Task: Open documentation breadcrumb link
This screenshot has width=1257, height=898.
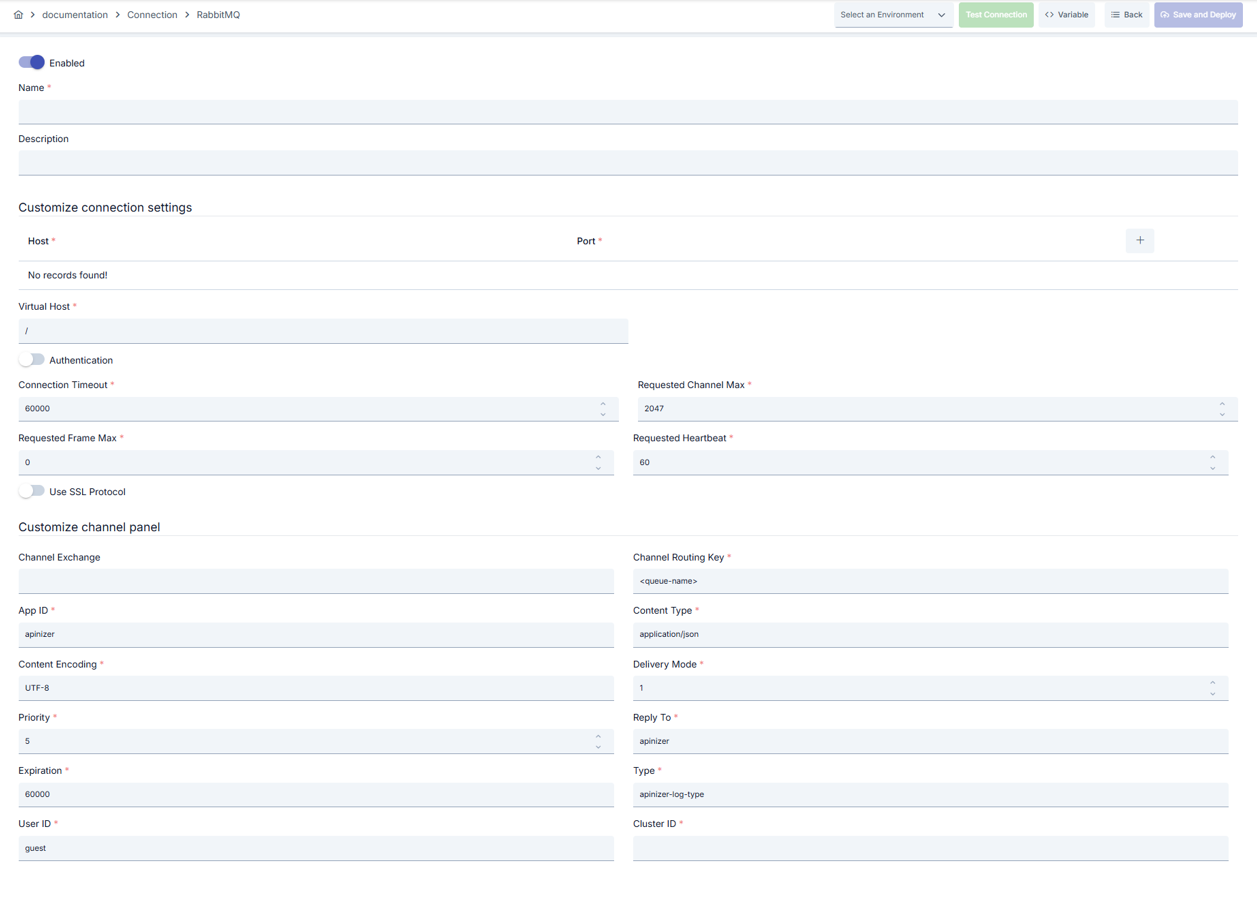Action: click(x=75, y=15)
